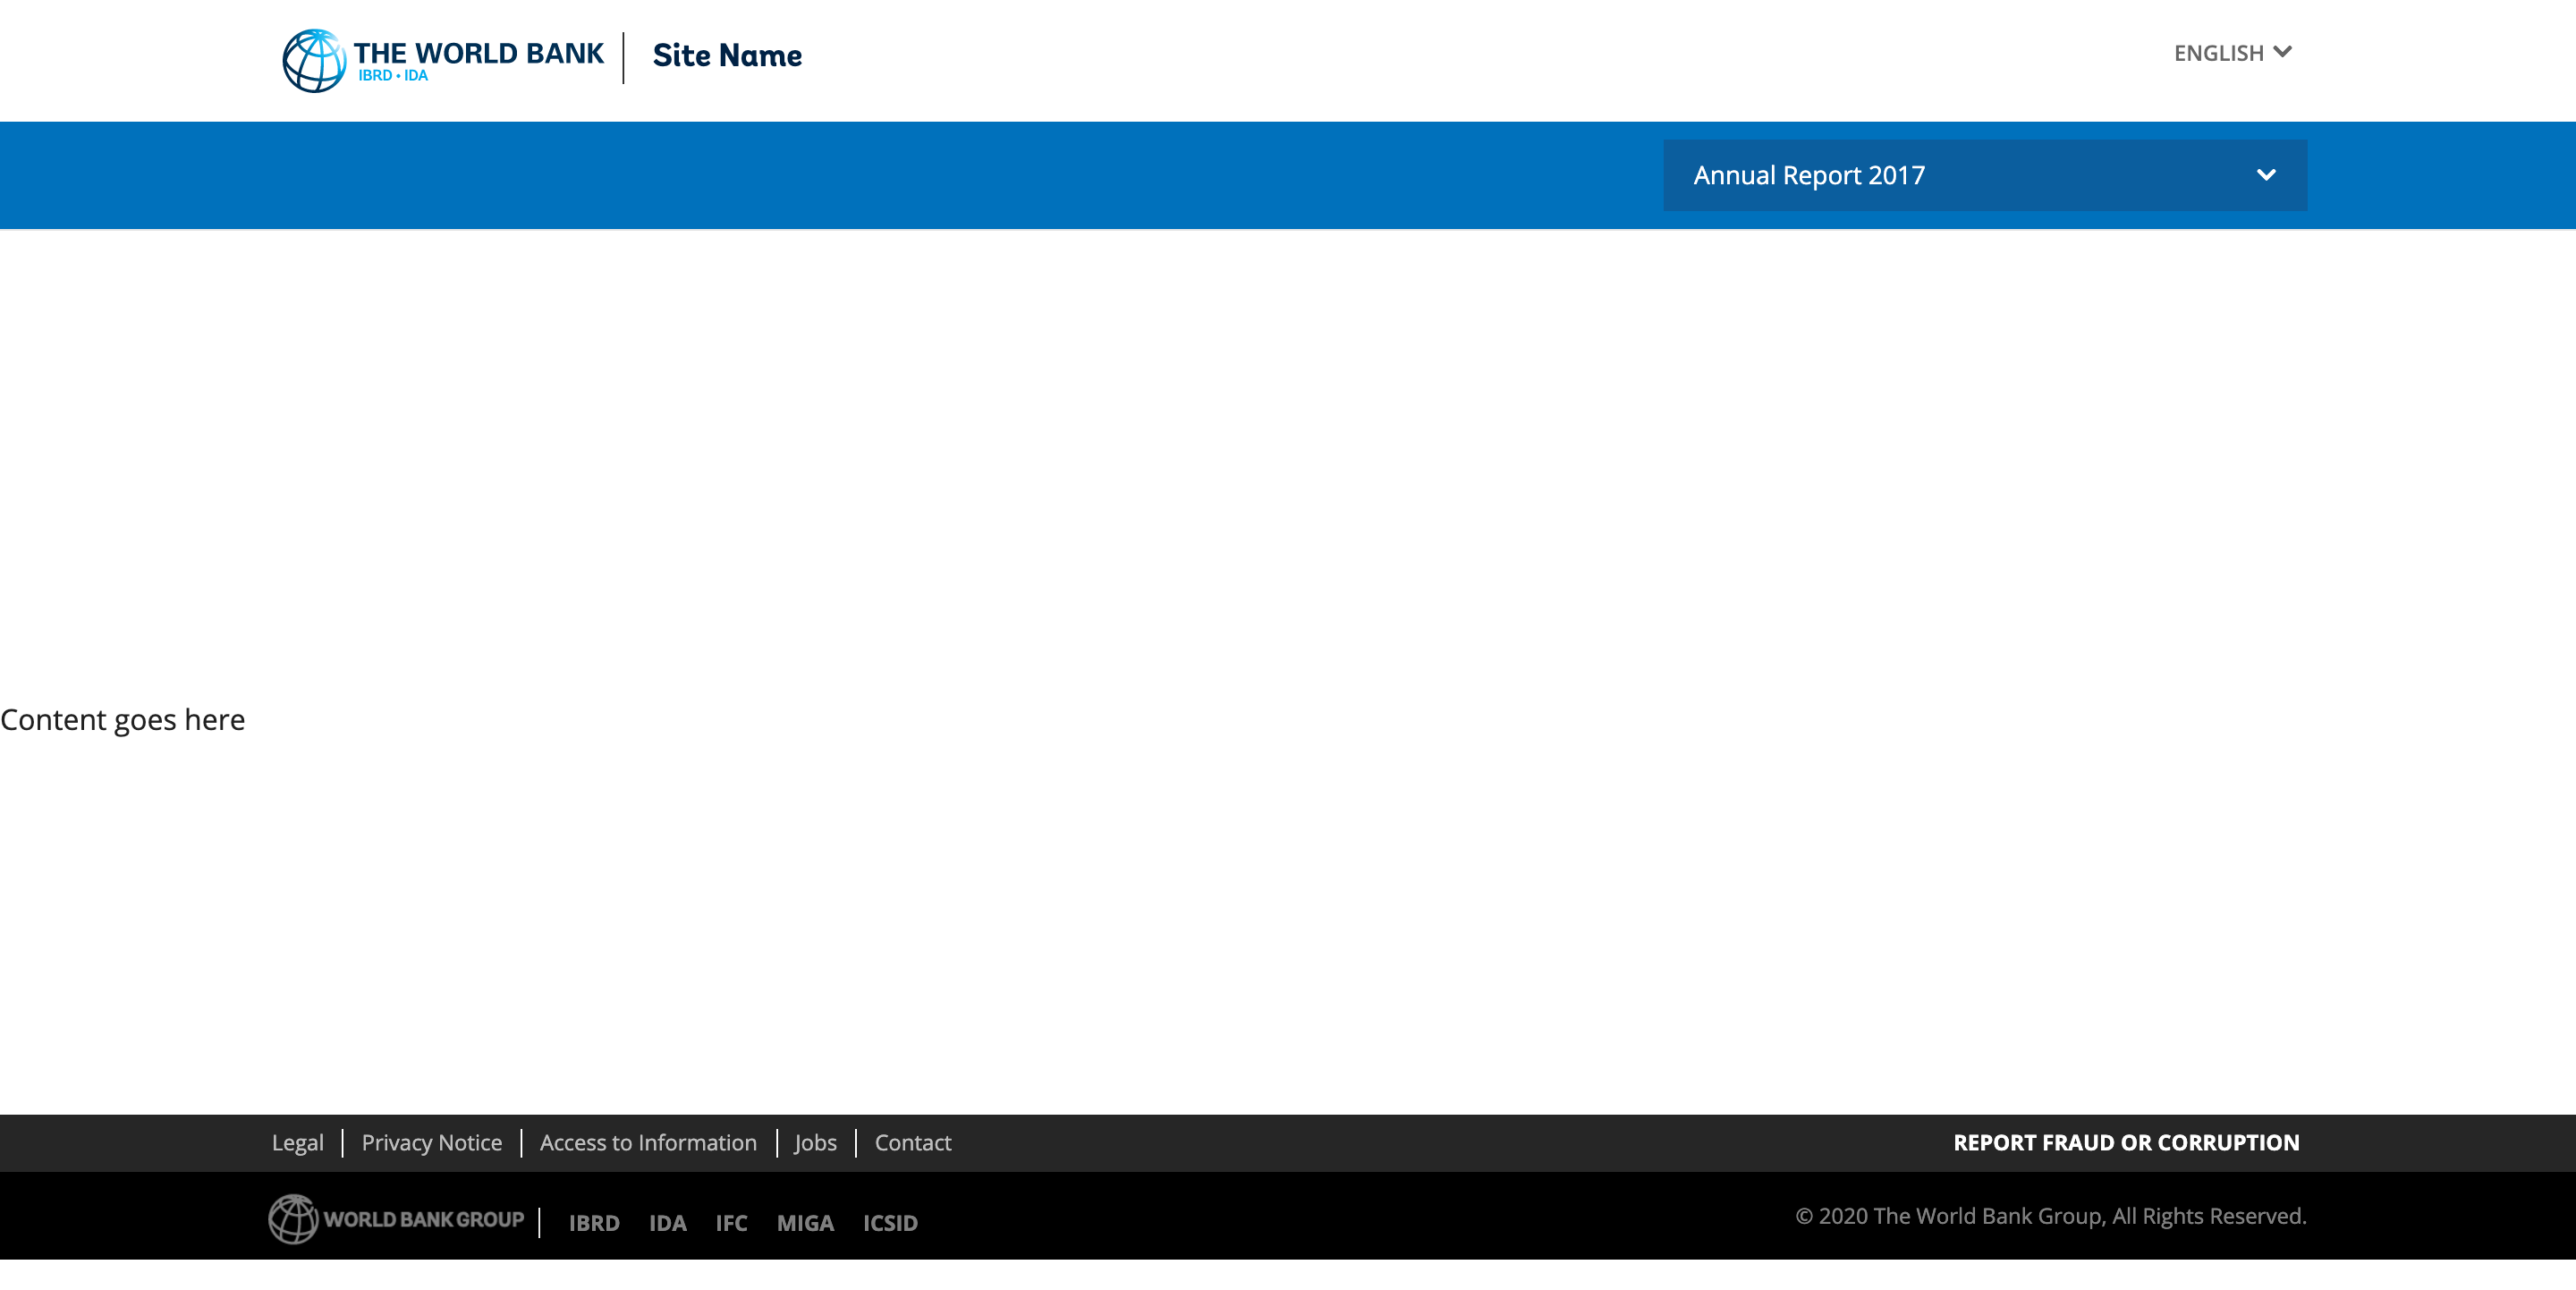Expand the Annual Report 2017 dropdown
This screenshot has height=1290, width=2576.
[2267, 174]
